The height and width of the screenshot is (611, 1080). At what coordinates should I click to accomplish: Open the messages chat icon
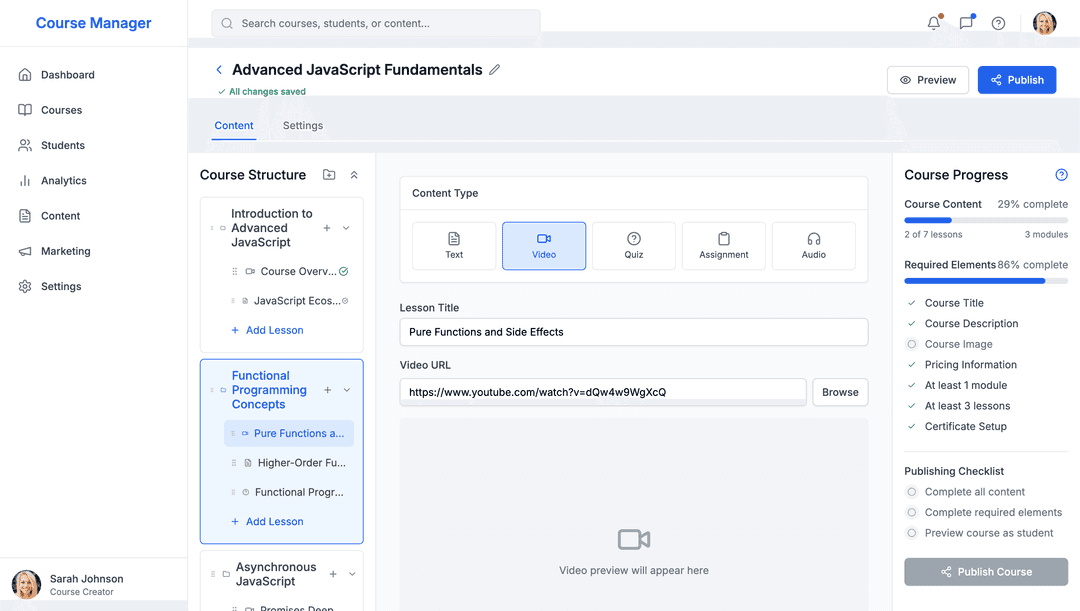point(966,23)
